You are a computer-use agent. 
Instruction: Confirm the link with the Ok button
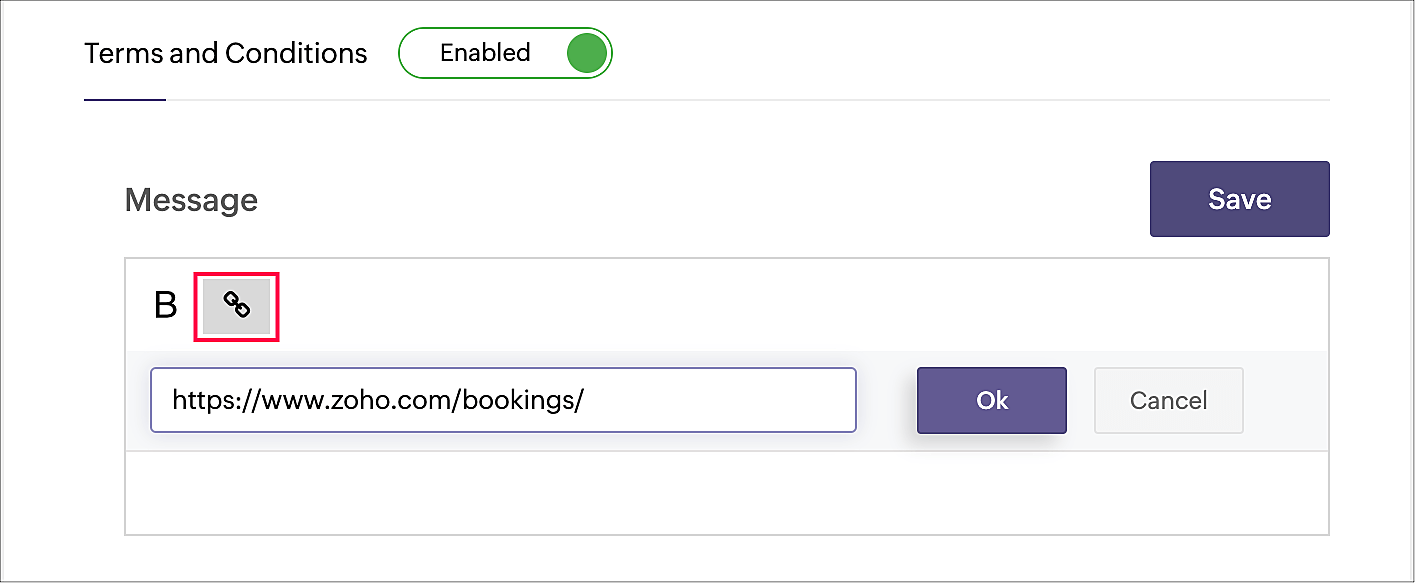(x=991, y=401)
